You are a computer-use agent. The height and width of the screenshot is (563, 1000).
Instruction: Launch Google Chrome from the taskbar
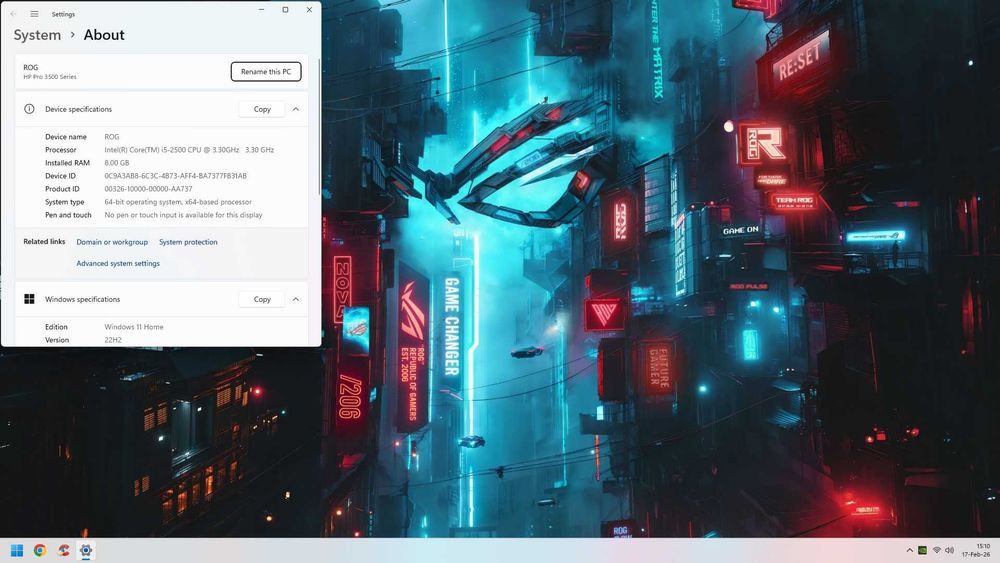[x=40, y=550]
